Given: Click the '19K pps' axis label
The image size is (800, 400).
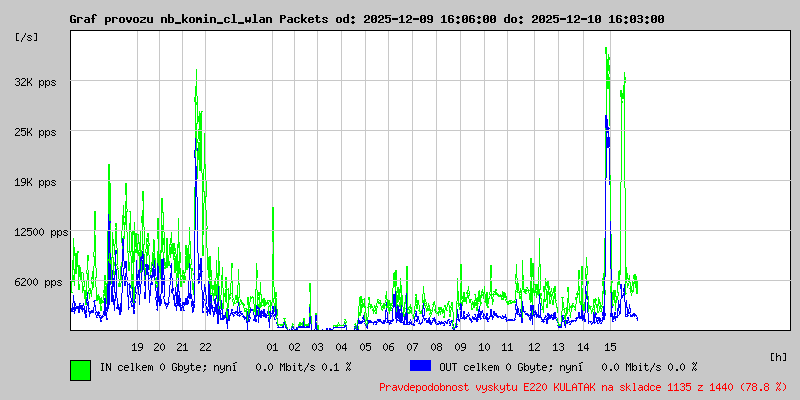Looking at the screenshot, I should click(36, 183).
